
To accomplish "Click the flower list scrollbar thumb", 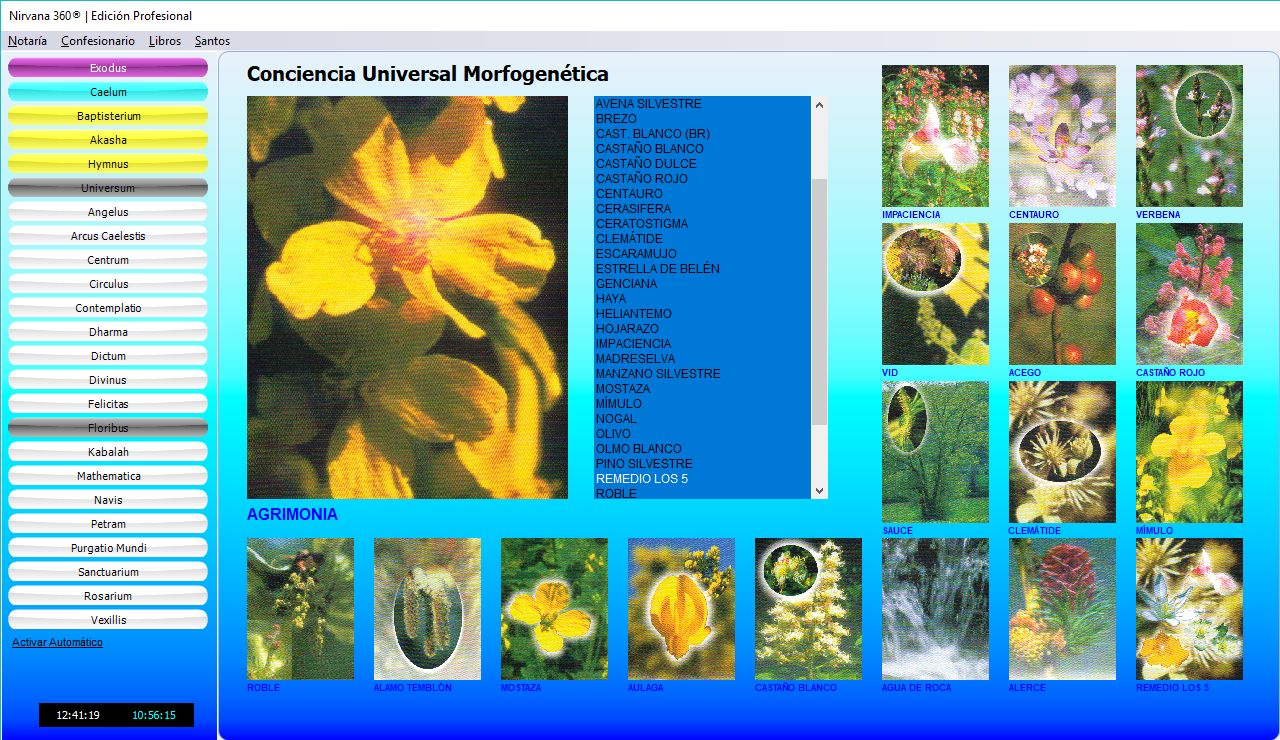I will click(820, 302).
